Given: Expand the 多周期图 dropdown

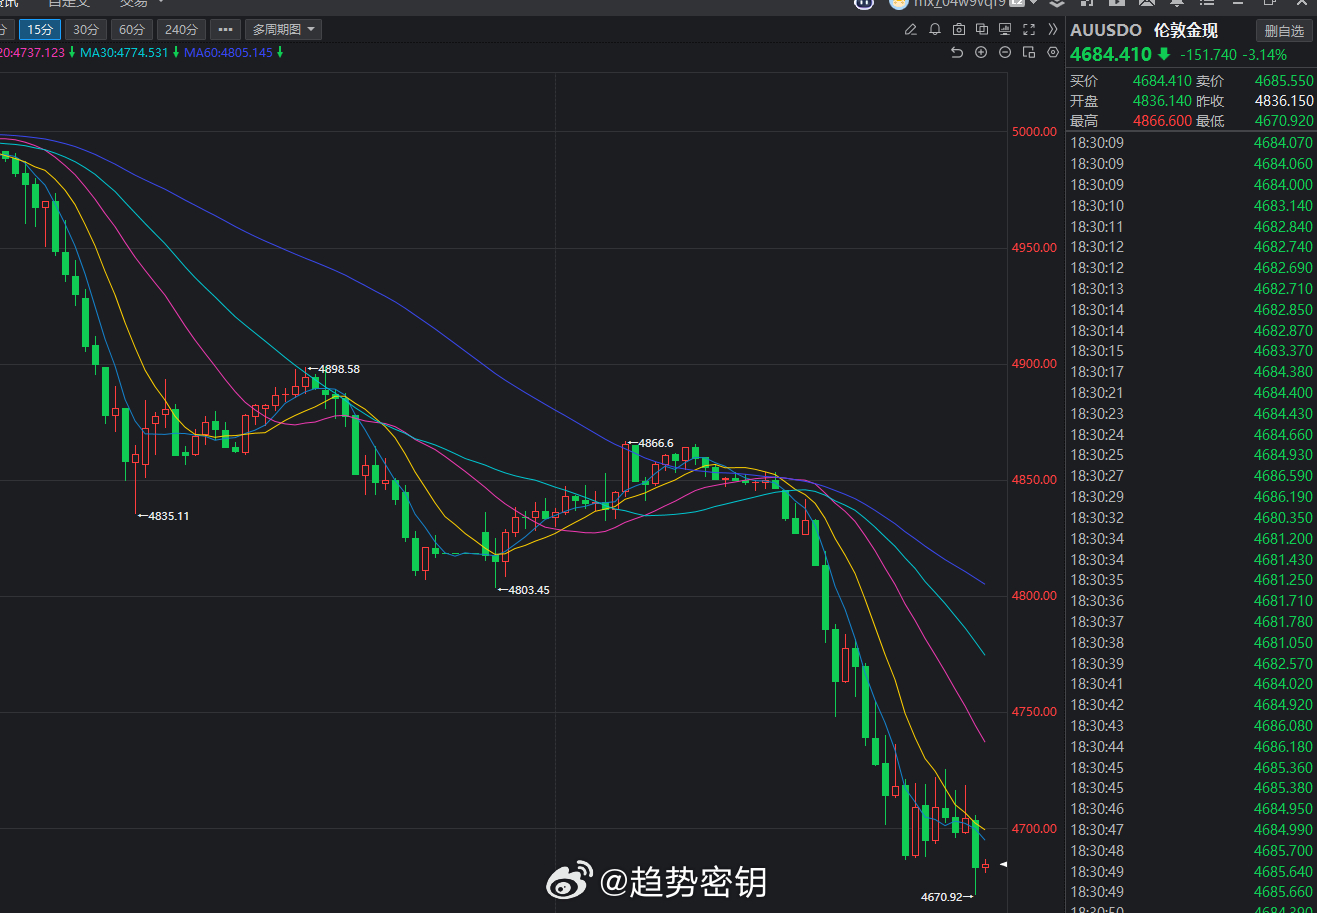Looking at the screenshot, I should coord(284,30).
